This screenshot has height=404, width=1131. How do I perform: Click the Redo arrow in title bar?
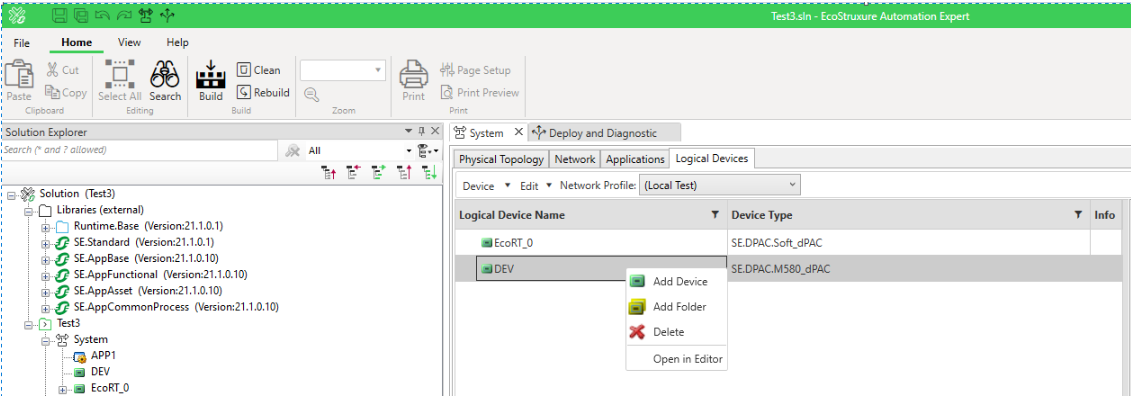tap(123, 15)
